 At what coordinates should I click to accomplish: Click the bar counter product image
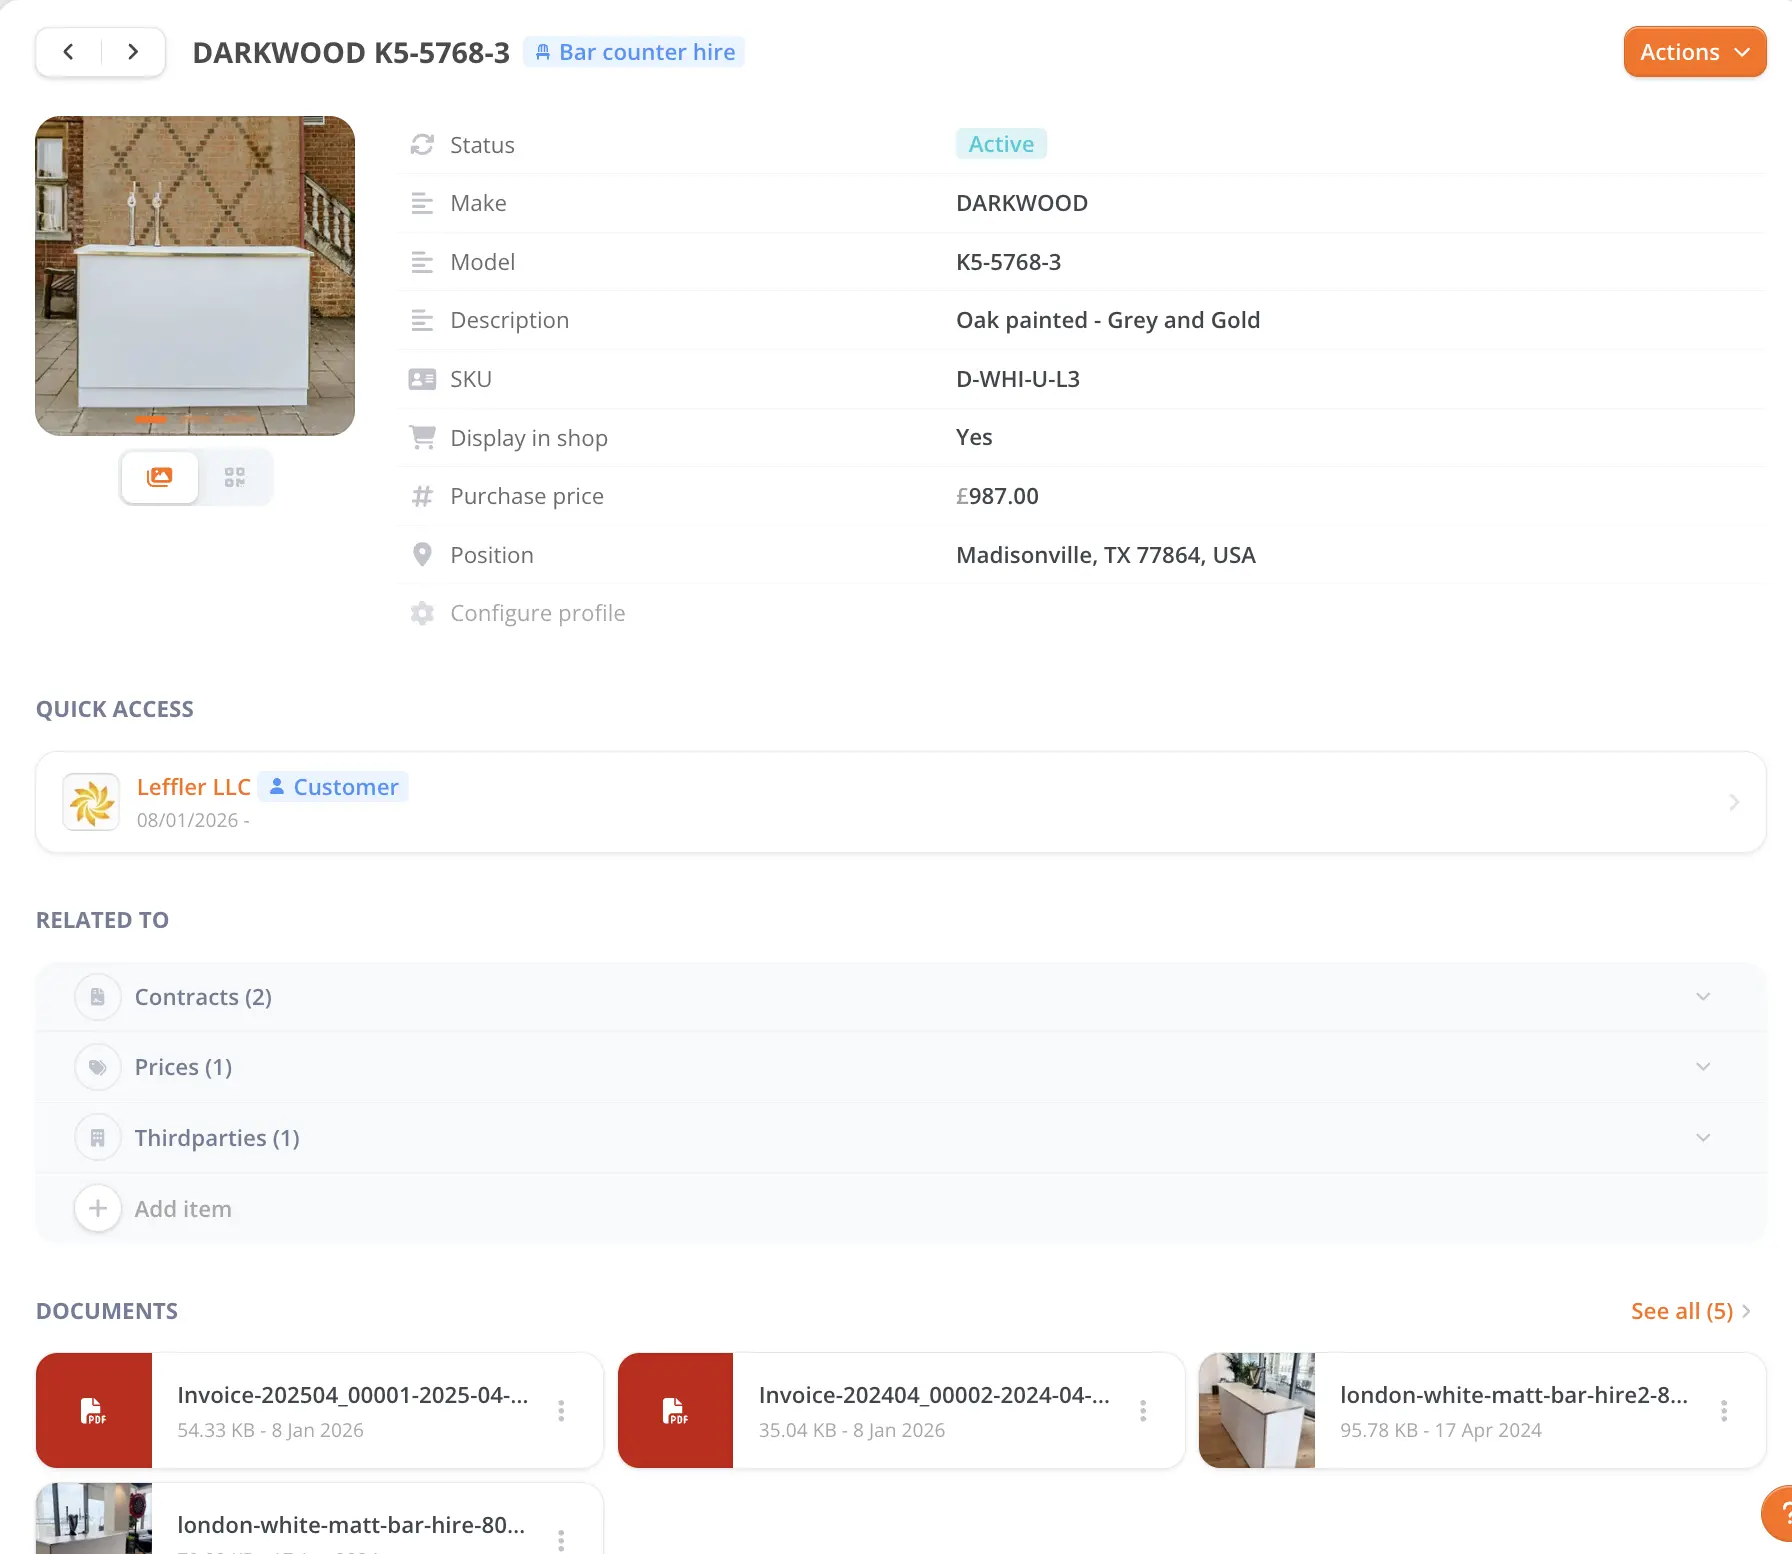195,275
